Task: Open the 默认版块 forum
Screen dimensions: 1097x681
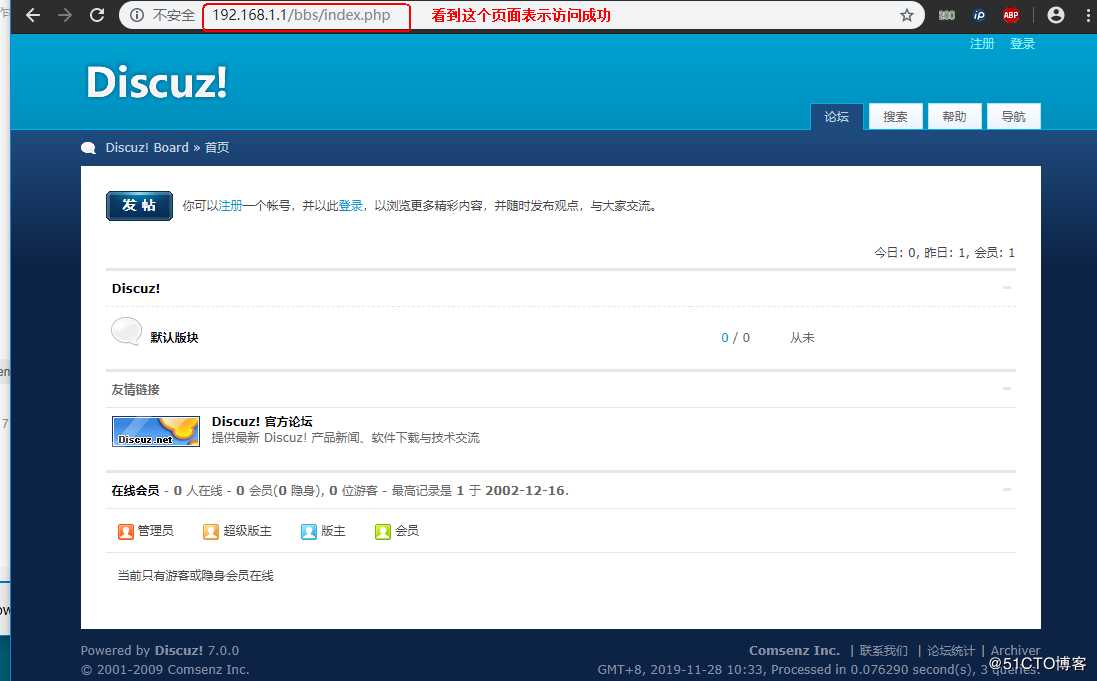Action: click(174, 337)
